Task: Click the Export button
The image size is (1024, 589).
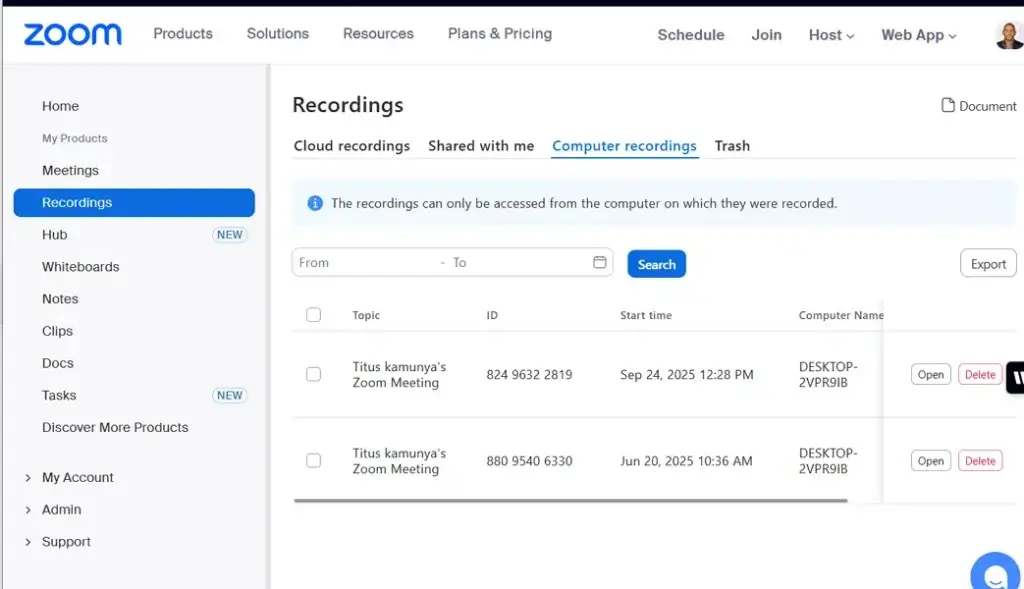Action: (988, 264)
